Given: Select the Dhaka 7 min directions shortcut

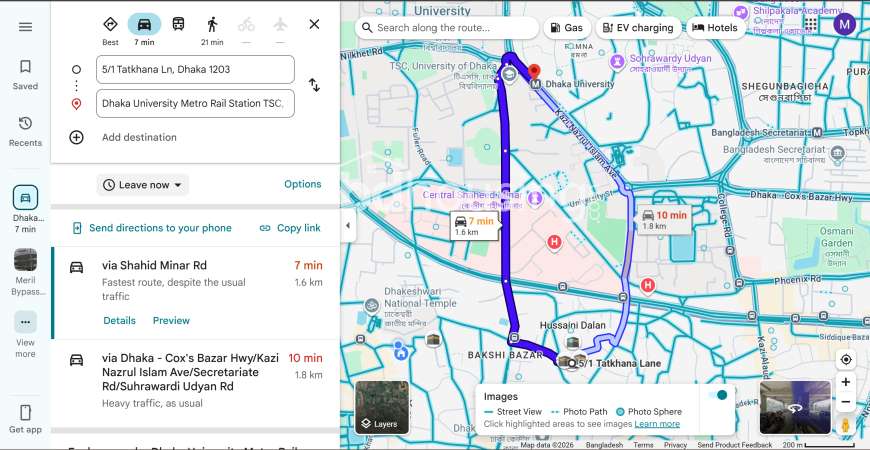Looking at the screenshot, I should point(26,209).
